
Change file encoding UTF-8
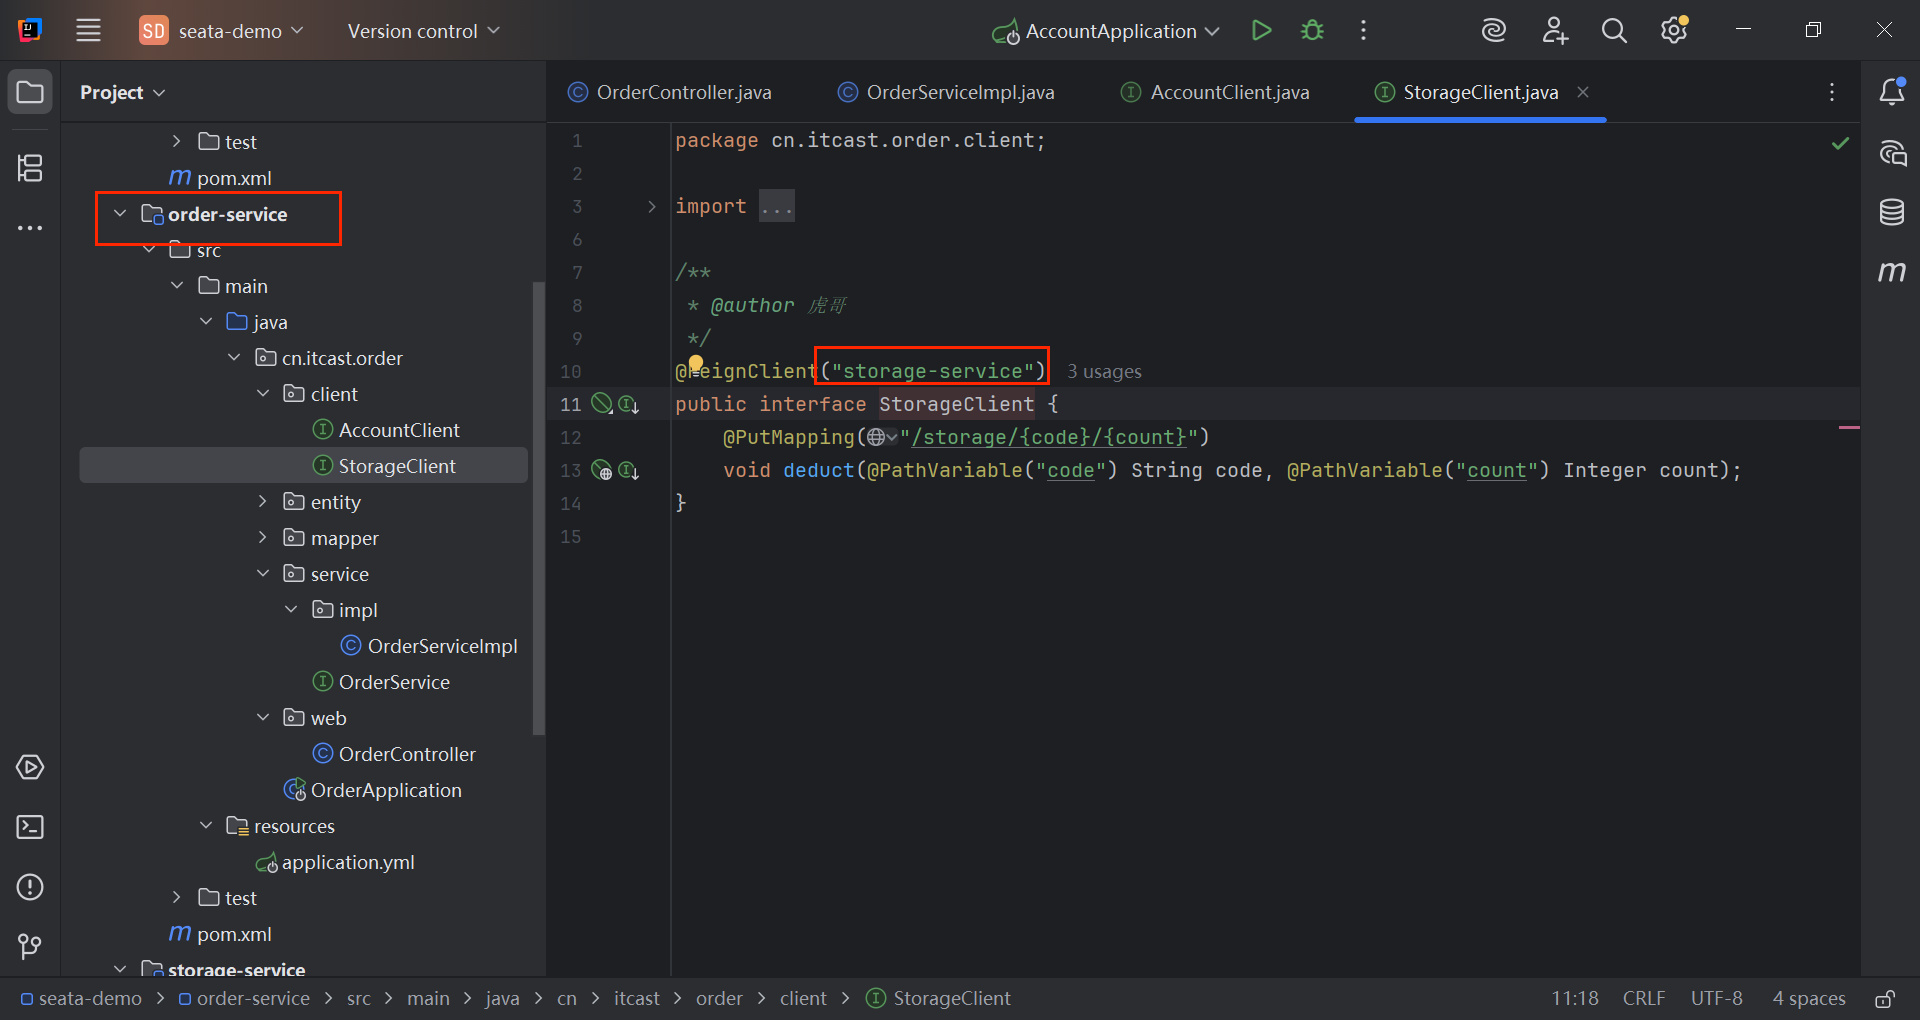click(1717, 998)
